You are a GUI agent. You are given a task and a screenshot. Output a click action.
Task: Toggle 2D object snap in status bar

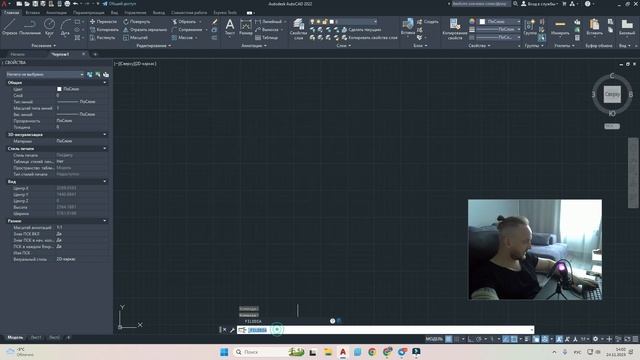(514, 339)
